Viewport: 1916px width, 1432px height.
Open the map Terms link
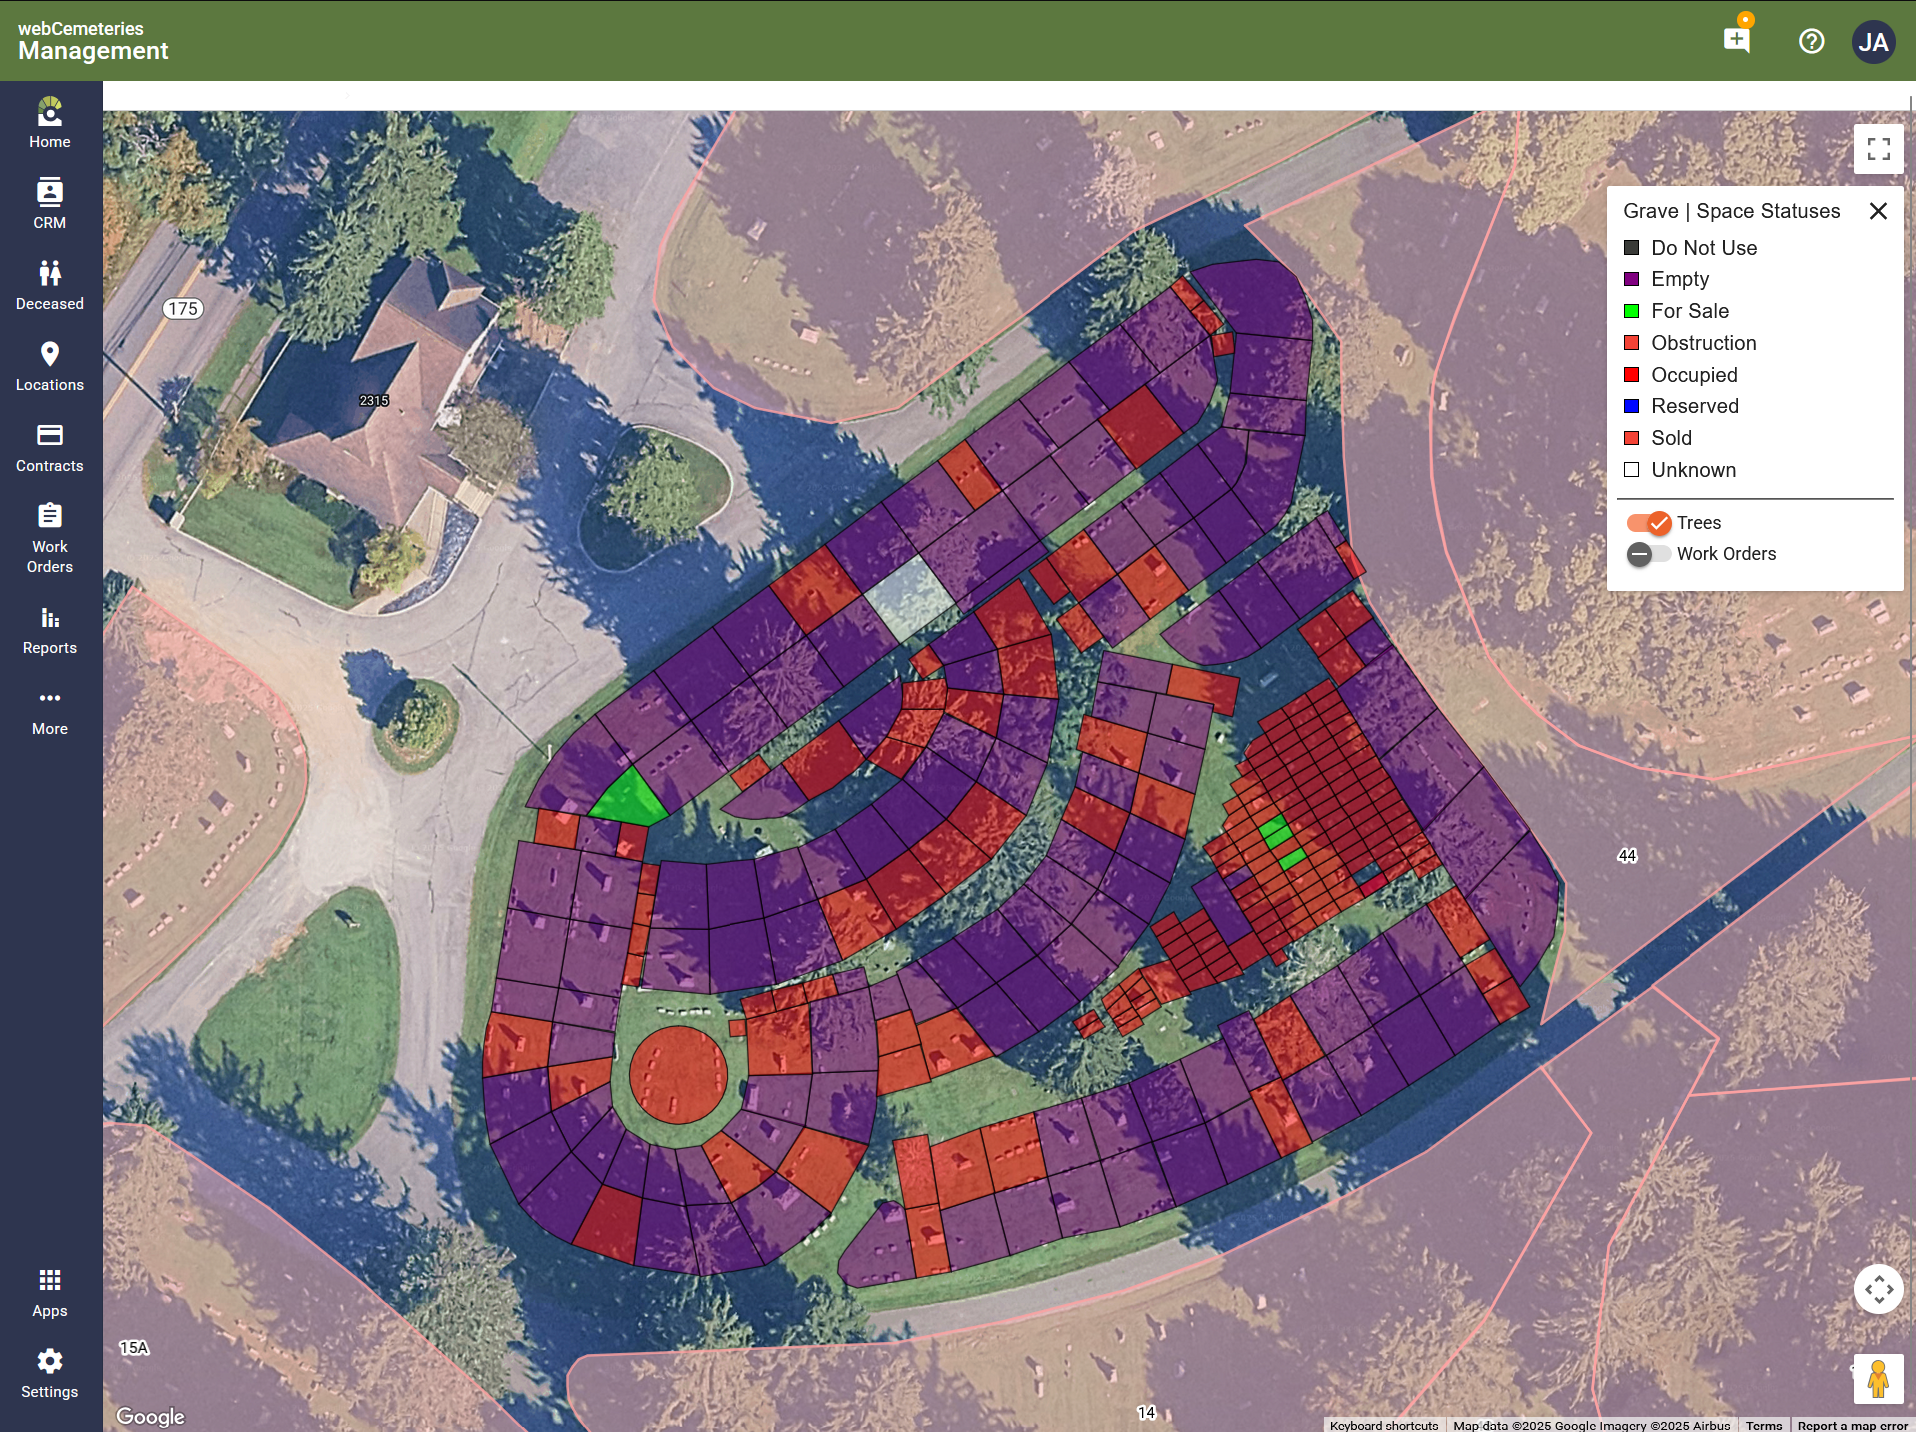(1763, 1425)
